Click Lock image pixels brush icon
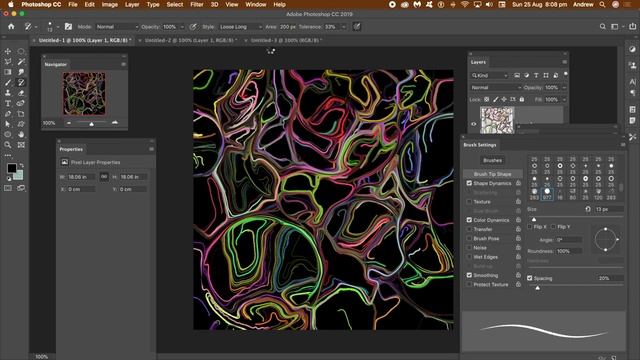640x360 pixels. (x=495, y=99)
